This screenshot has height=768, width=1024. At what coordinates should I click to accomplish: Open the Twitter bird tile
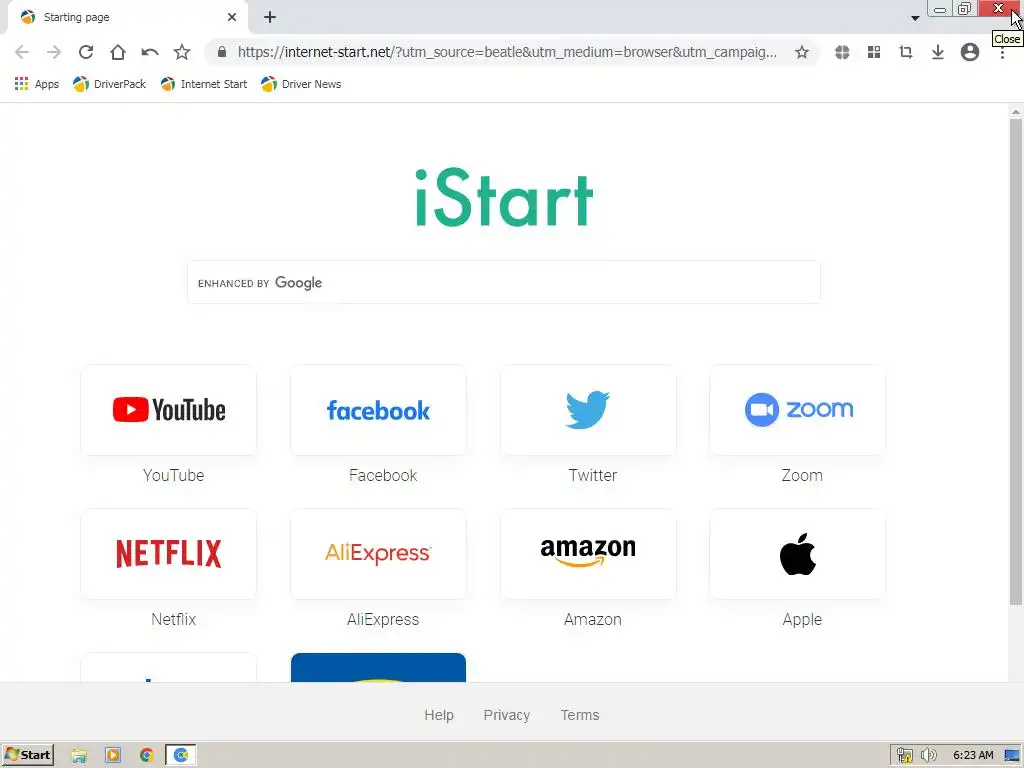(588, 410)
